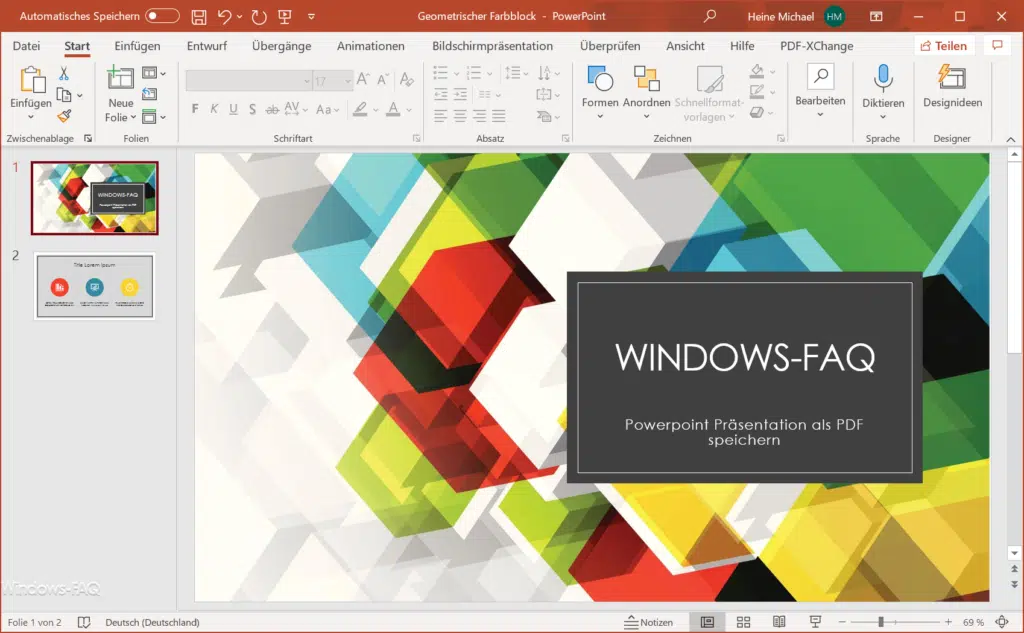This screenshot has width=1024, height=633.
Task: Open the Datei menu
Action: coord(25,45)
